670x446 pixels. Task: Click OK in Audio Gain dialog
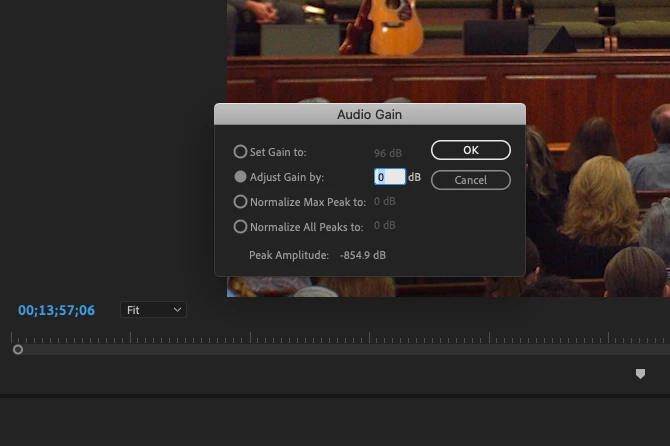[471, 150]
